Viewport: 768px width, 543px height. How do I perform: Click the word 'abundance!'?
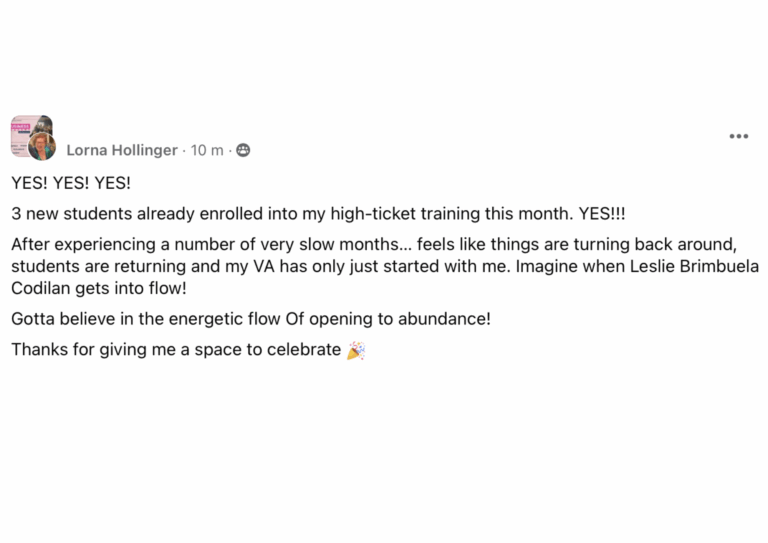tap(444, 319)
